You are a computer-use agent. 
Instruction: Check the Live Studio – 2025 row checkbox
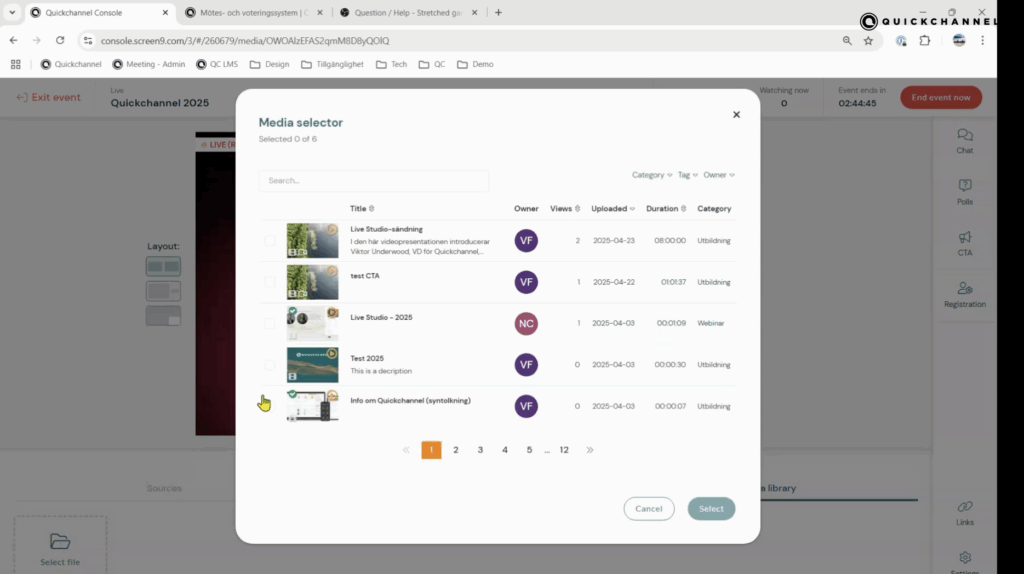pyautogui.click(x=270, y=323)
